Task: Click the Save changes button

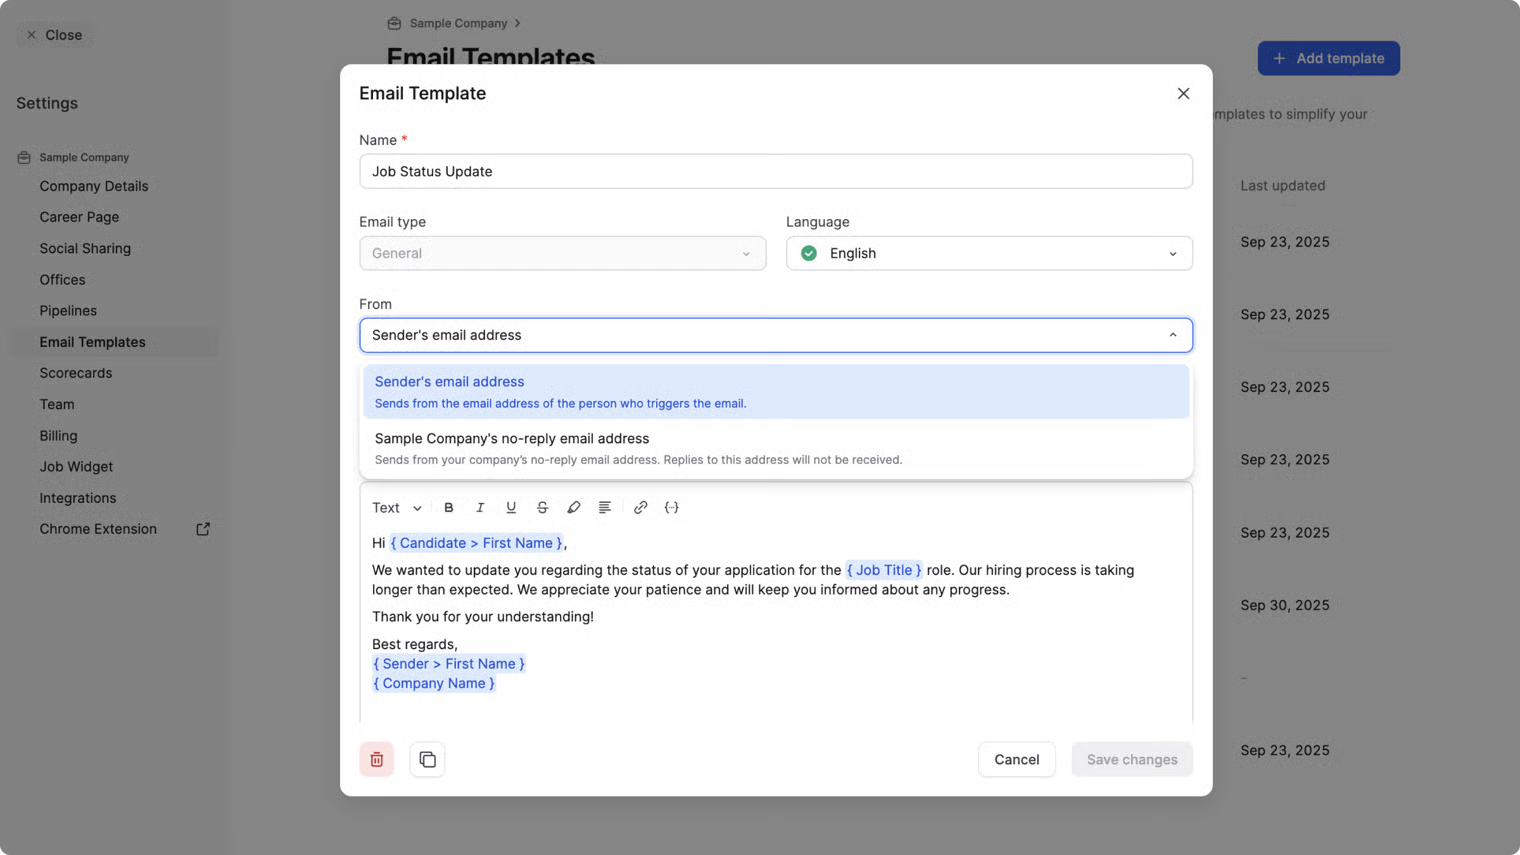Action: coord(1131,760)
